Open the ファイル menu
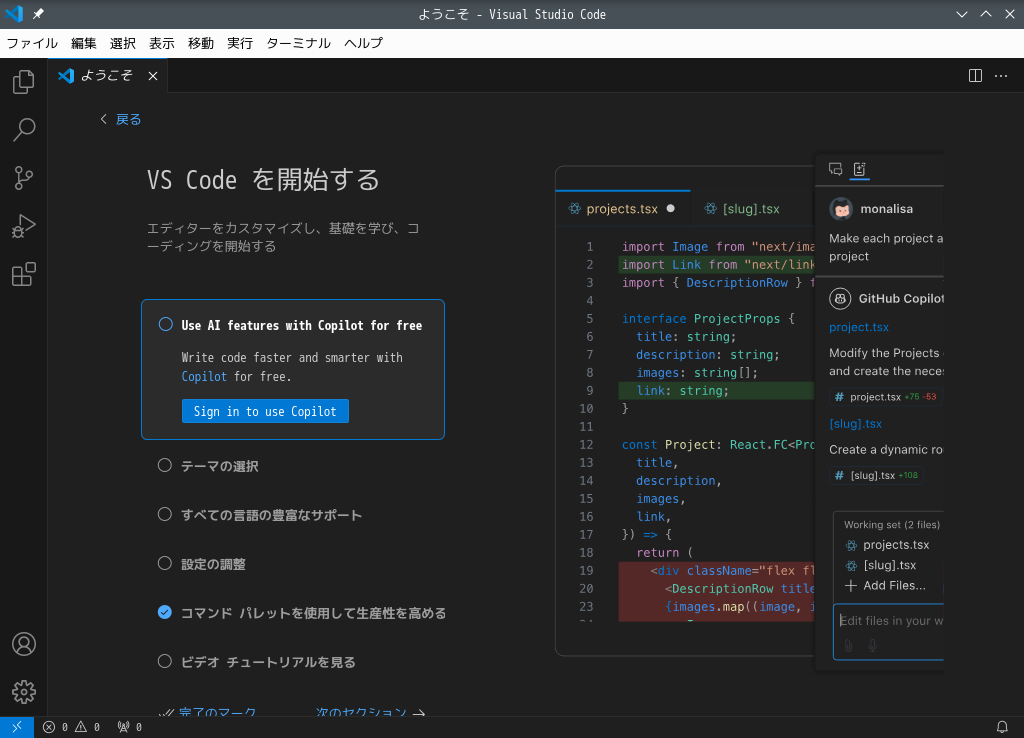This screenshot has height=738, width=1024. click(x=32, y=43)
